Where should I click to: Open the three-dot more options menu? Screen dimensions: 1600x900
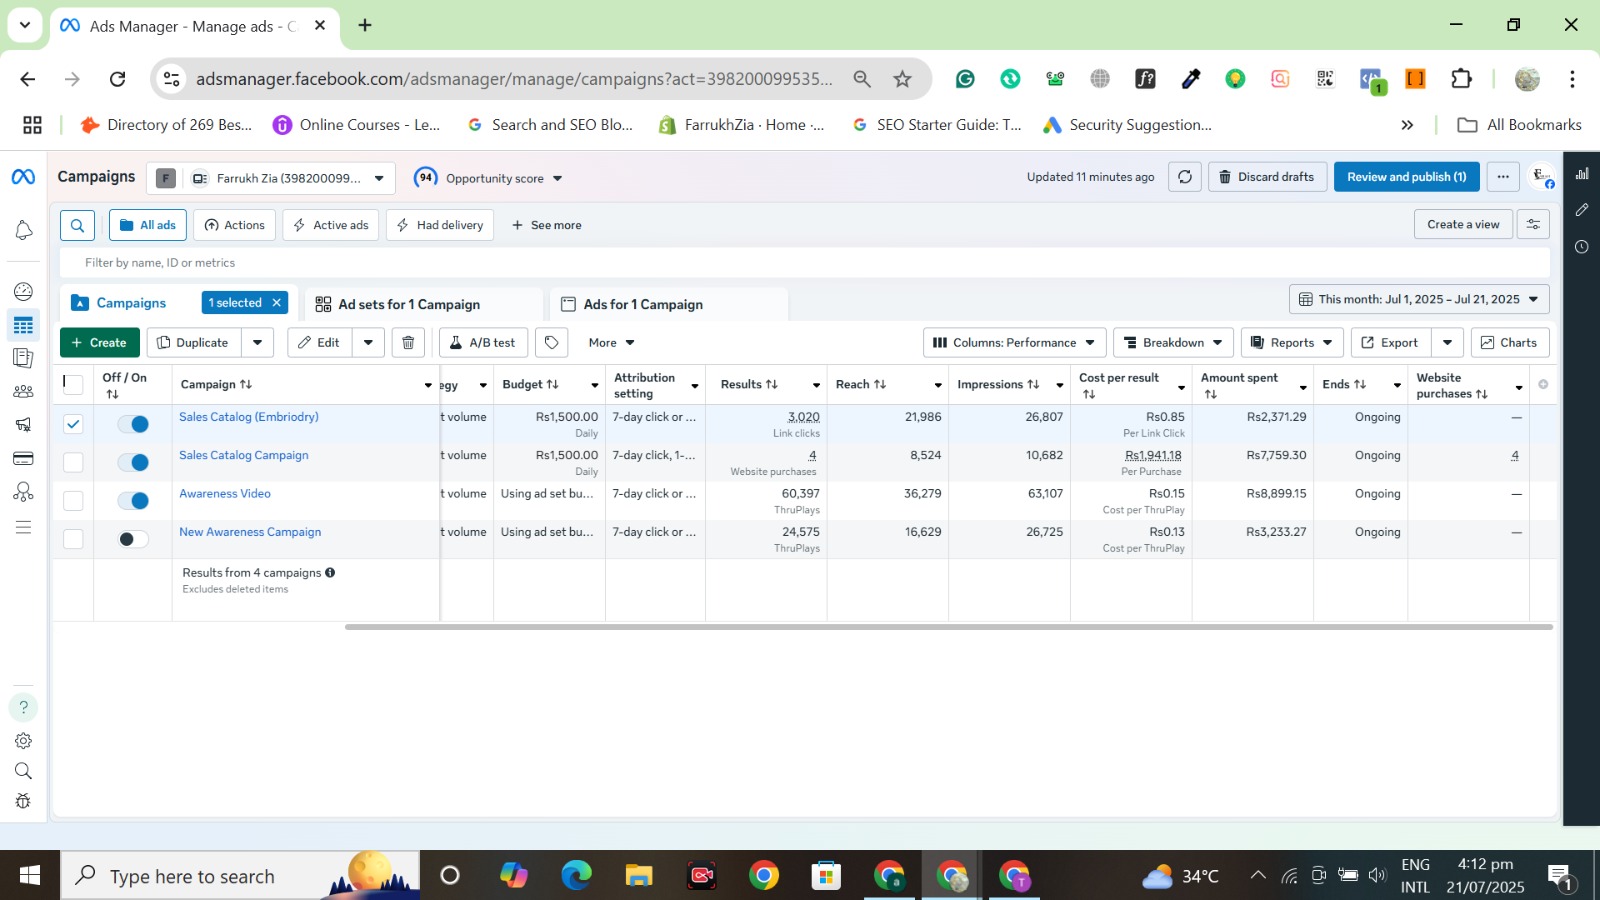[x=1503, y=177]
